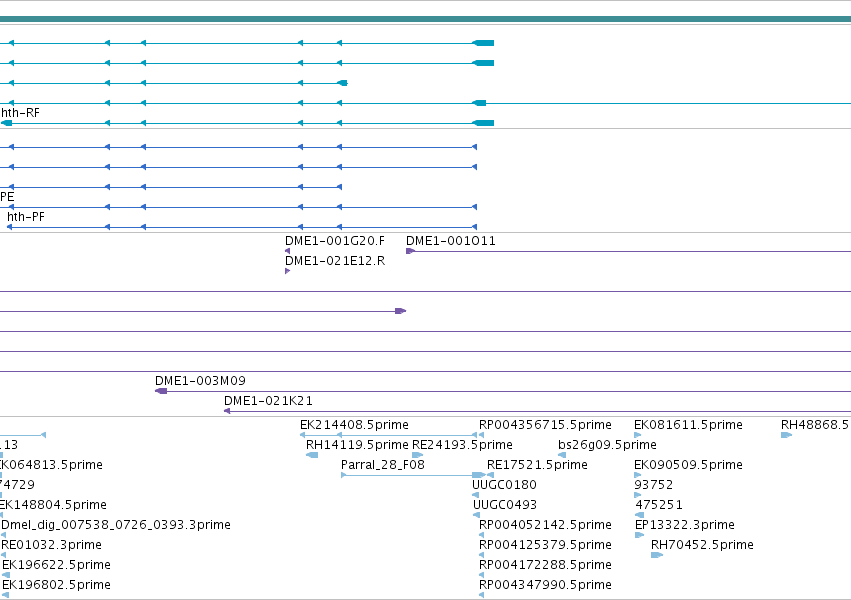Click the DME1-021E12.R purple arrow glyph

click(288, 271)
